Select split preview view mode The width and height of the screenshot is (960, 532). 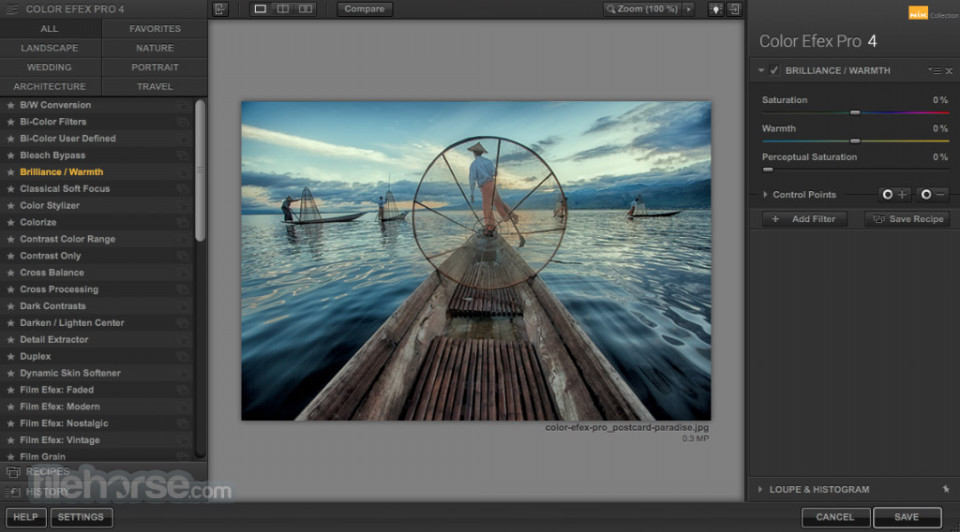pos(282,9)
